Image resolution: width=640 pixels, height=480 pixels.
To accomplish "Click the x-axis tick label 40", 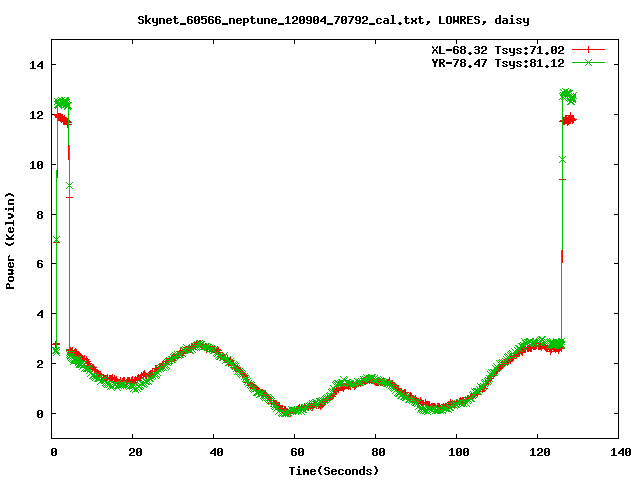I will [216, 452].
